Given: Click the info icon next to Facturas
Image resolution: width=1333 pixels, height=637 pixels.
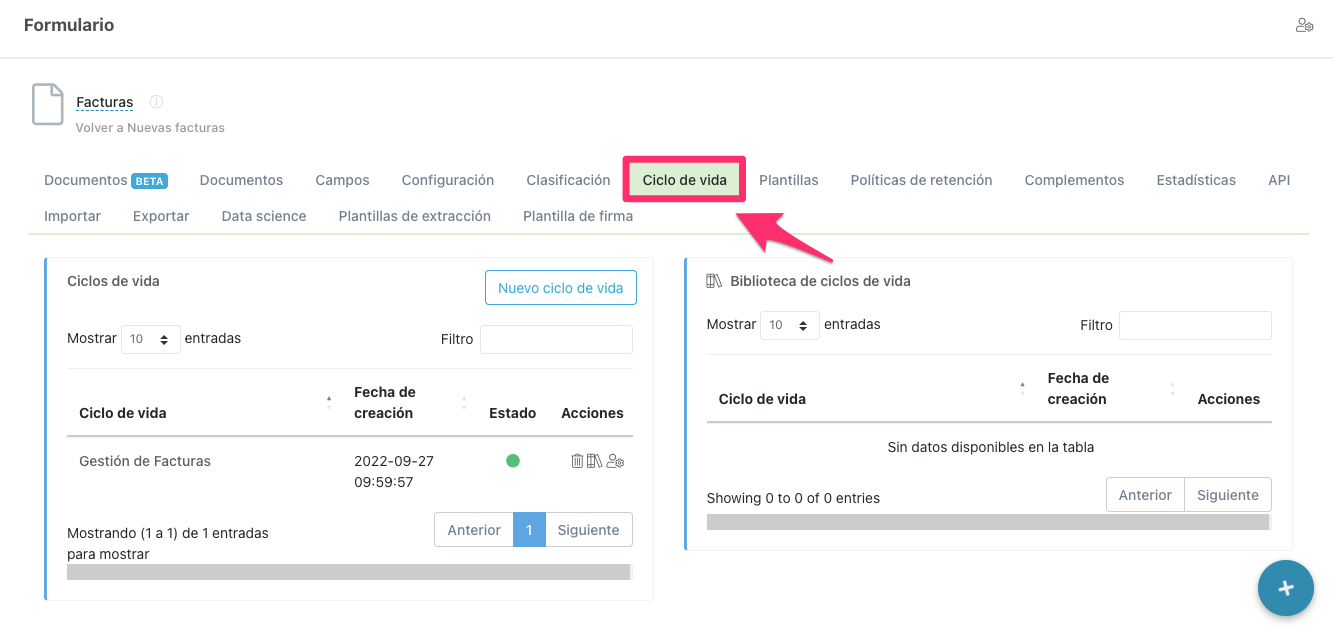Looking at the screenshot, I should tap(156, 102).
